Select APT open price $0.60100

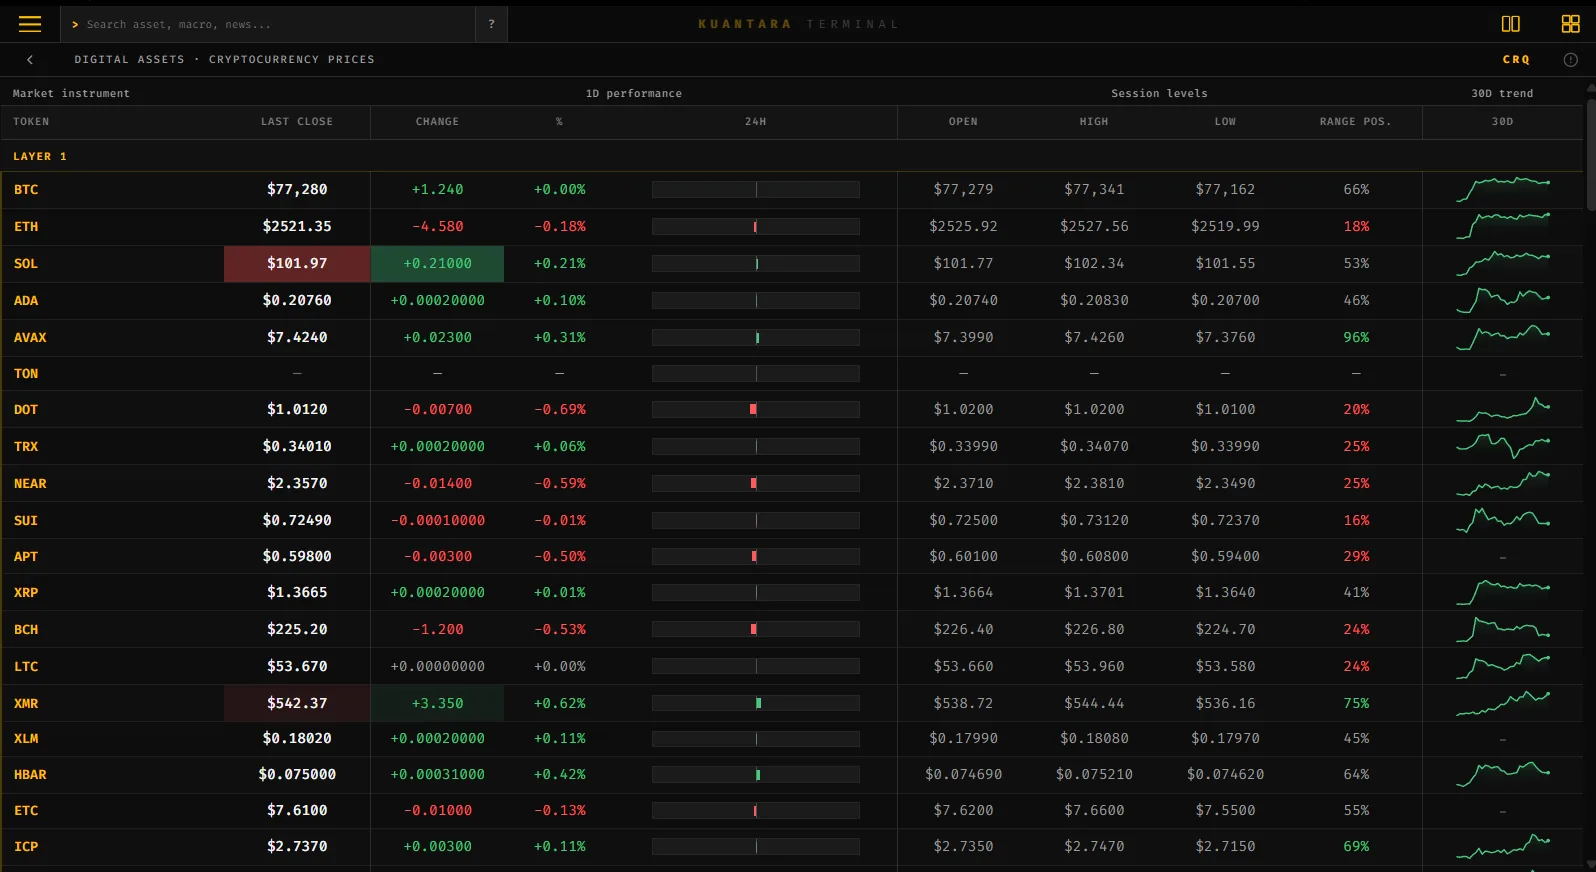click(x=963, y=557)
